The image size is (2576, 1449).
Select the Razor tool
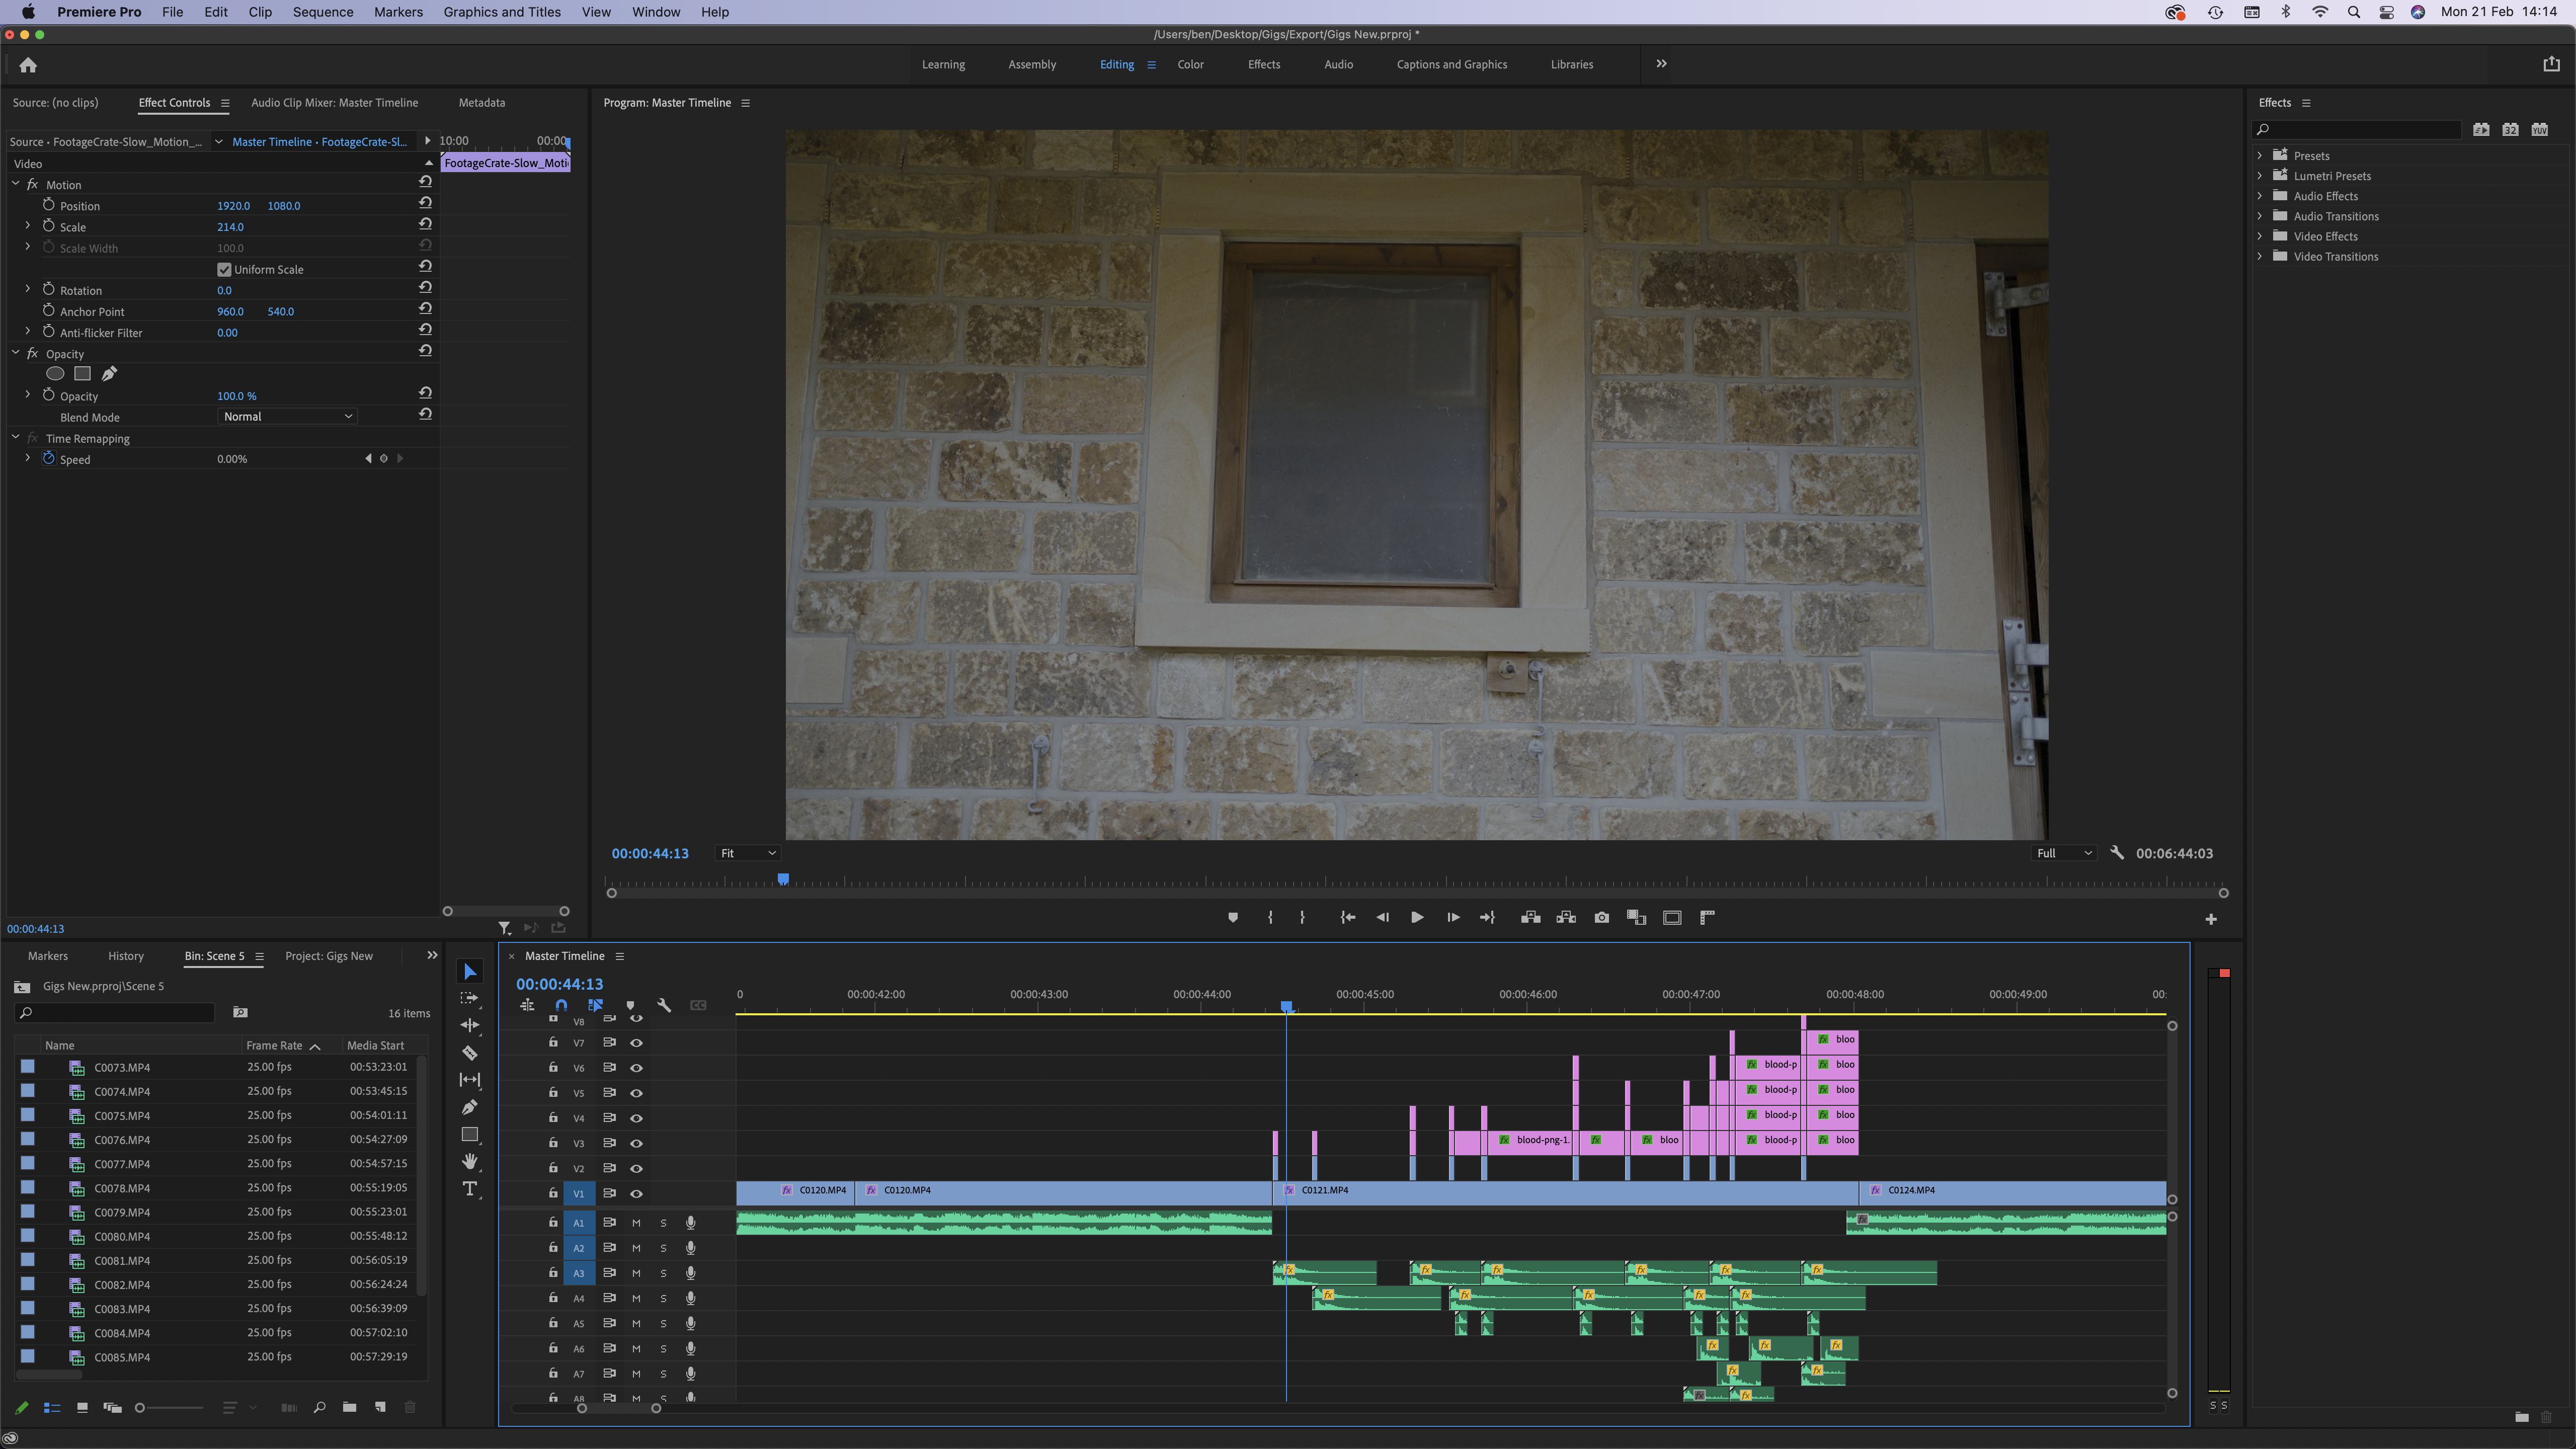(469, 1052)
